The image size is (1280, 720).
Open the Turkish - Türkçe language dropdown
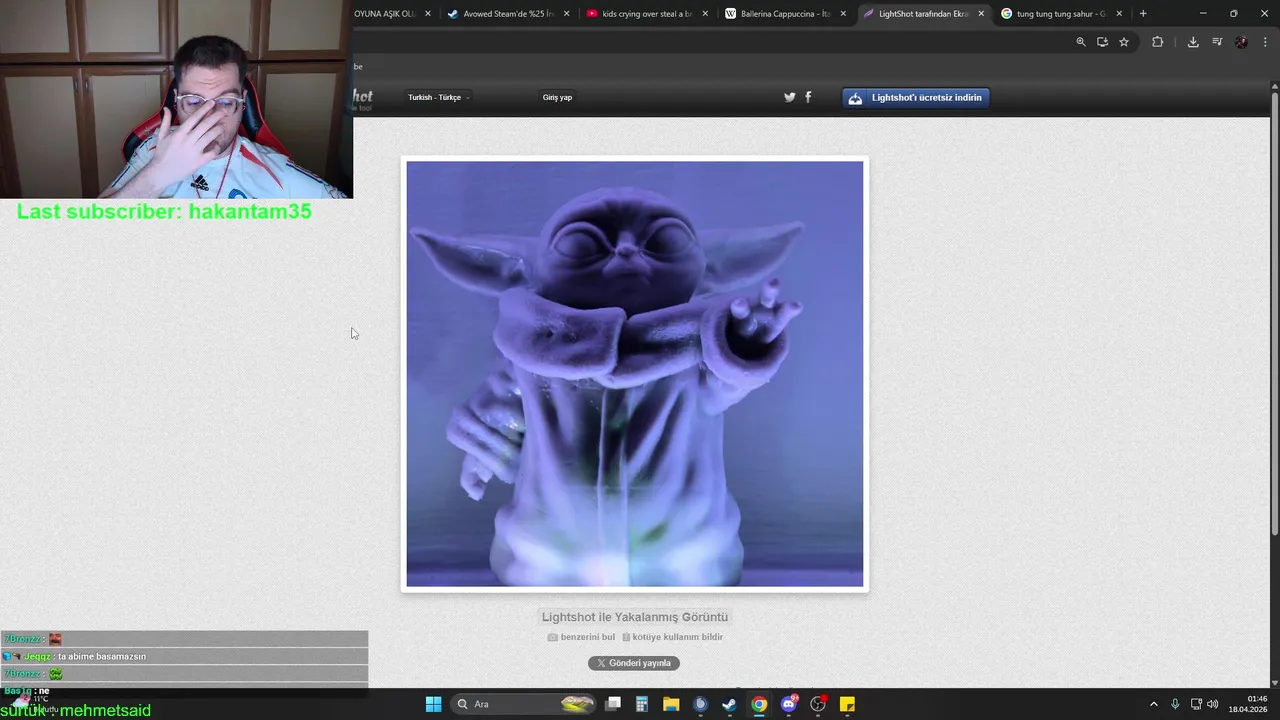point(438,97)
